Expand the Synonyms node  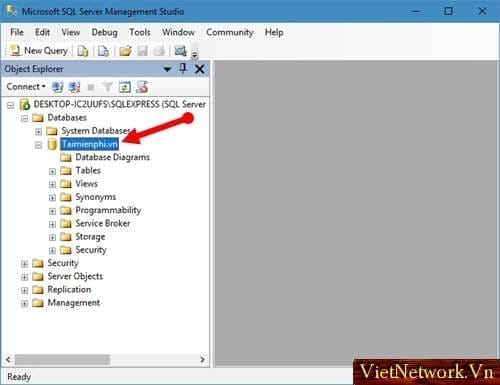coord(52,198)
